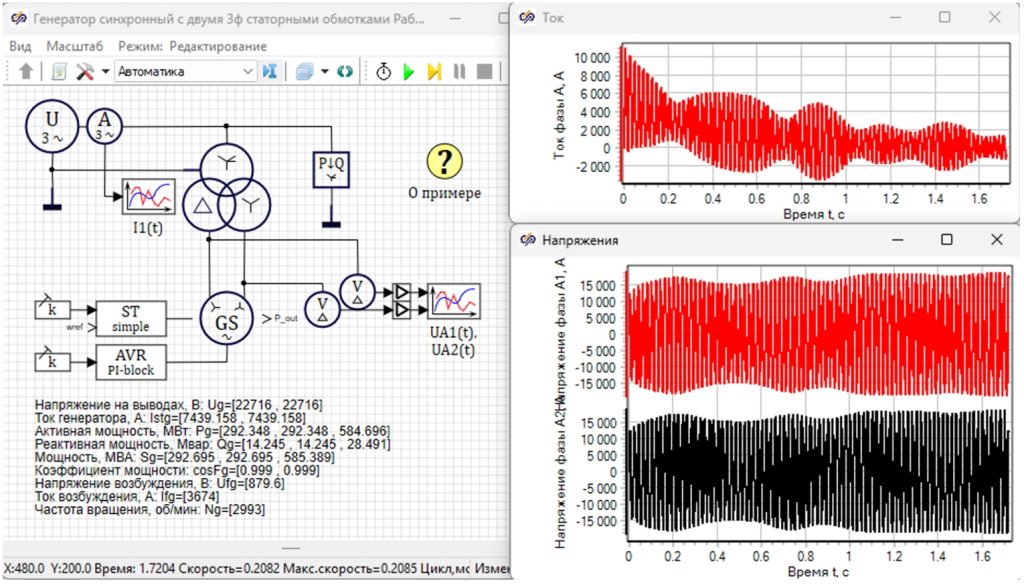Open the Вид menu

click(x=20, y=46)
